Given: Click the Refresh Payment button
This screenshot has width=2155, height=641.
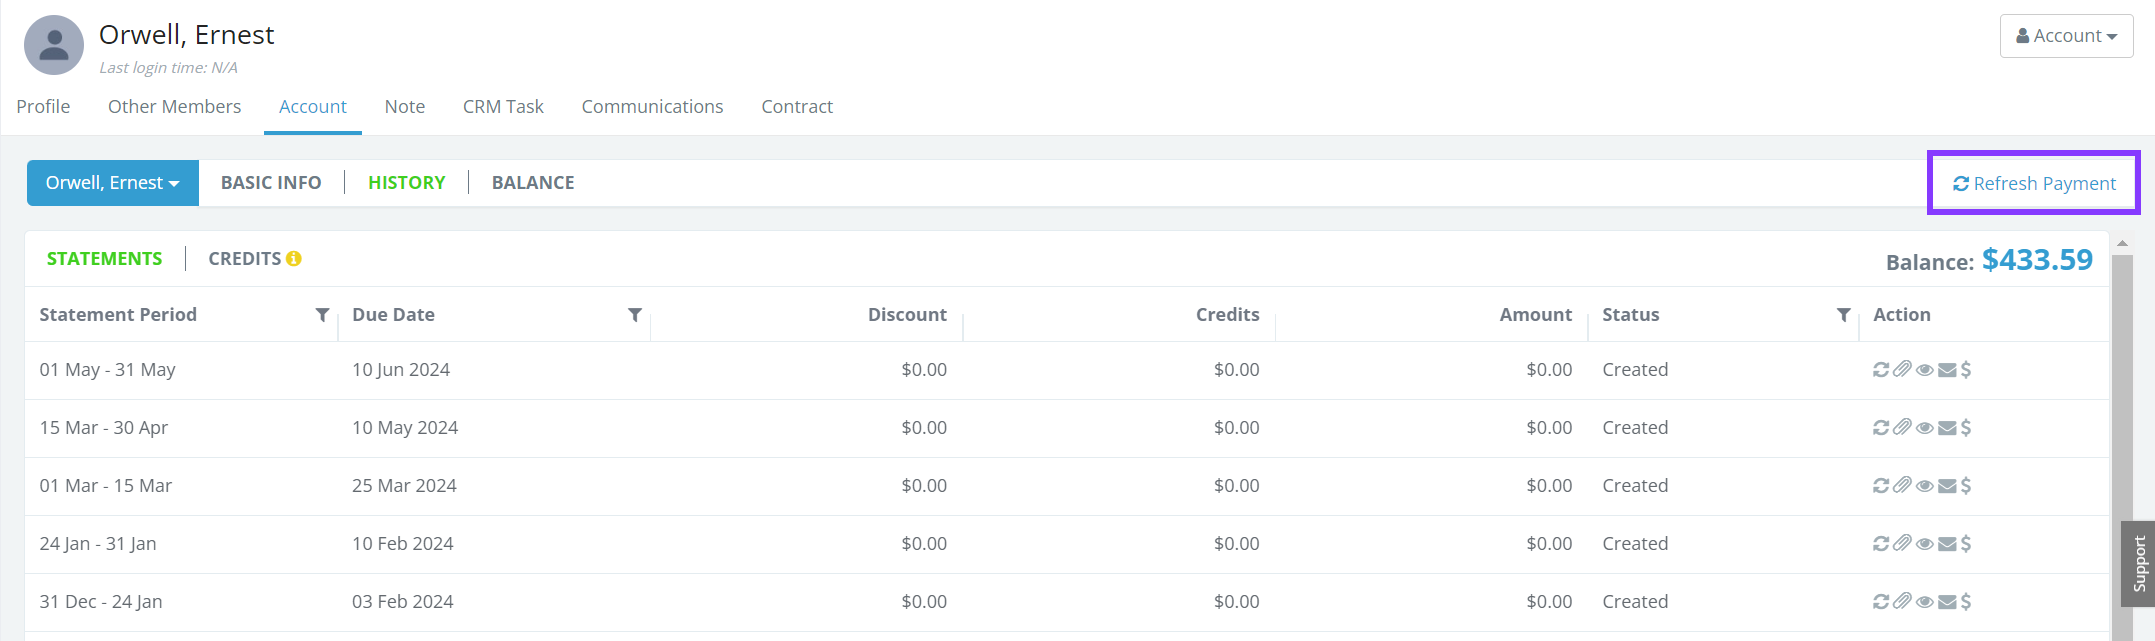Looking at the screenshot, I should [2034, 183].
